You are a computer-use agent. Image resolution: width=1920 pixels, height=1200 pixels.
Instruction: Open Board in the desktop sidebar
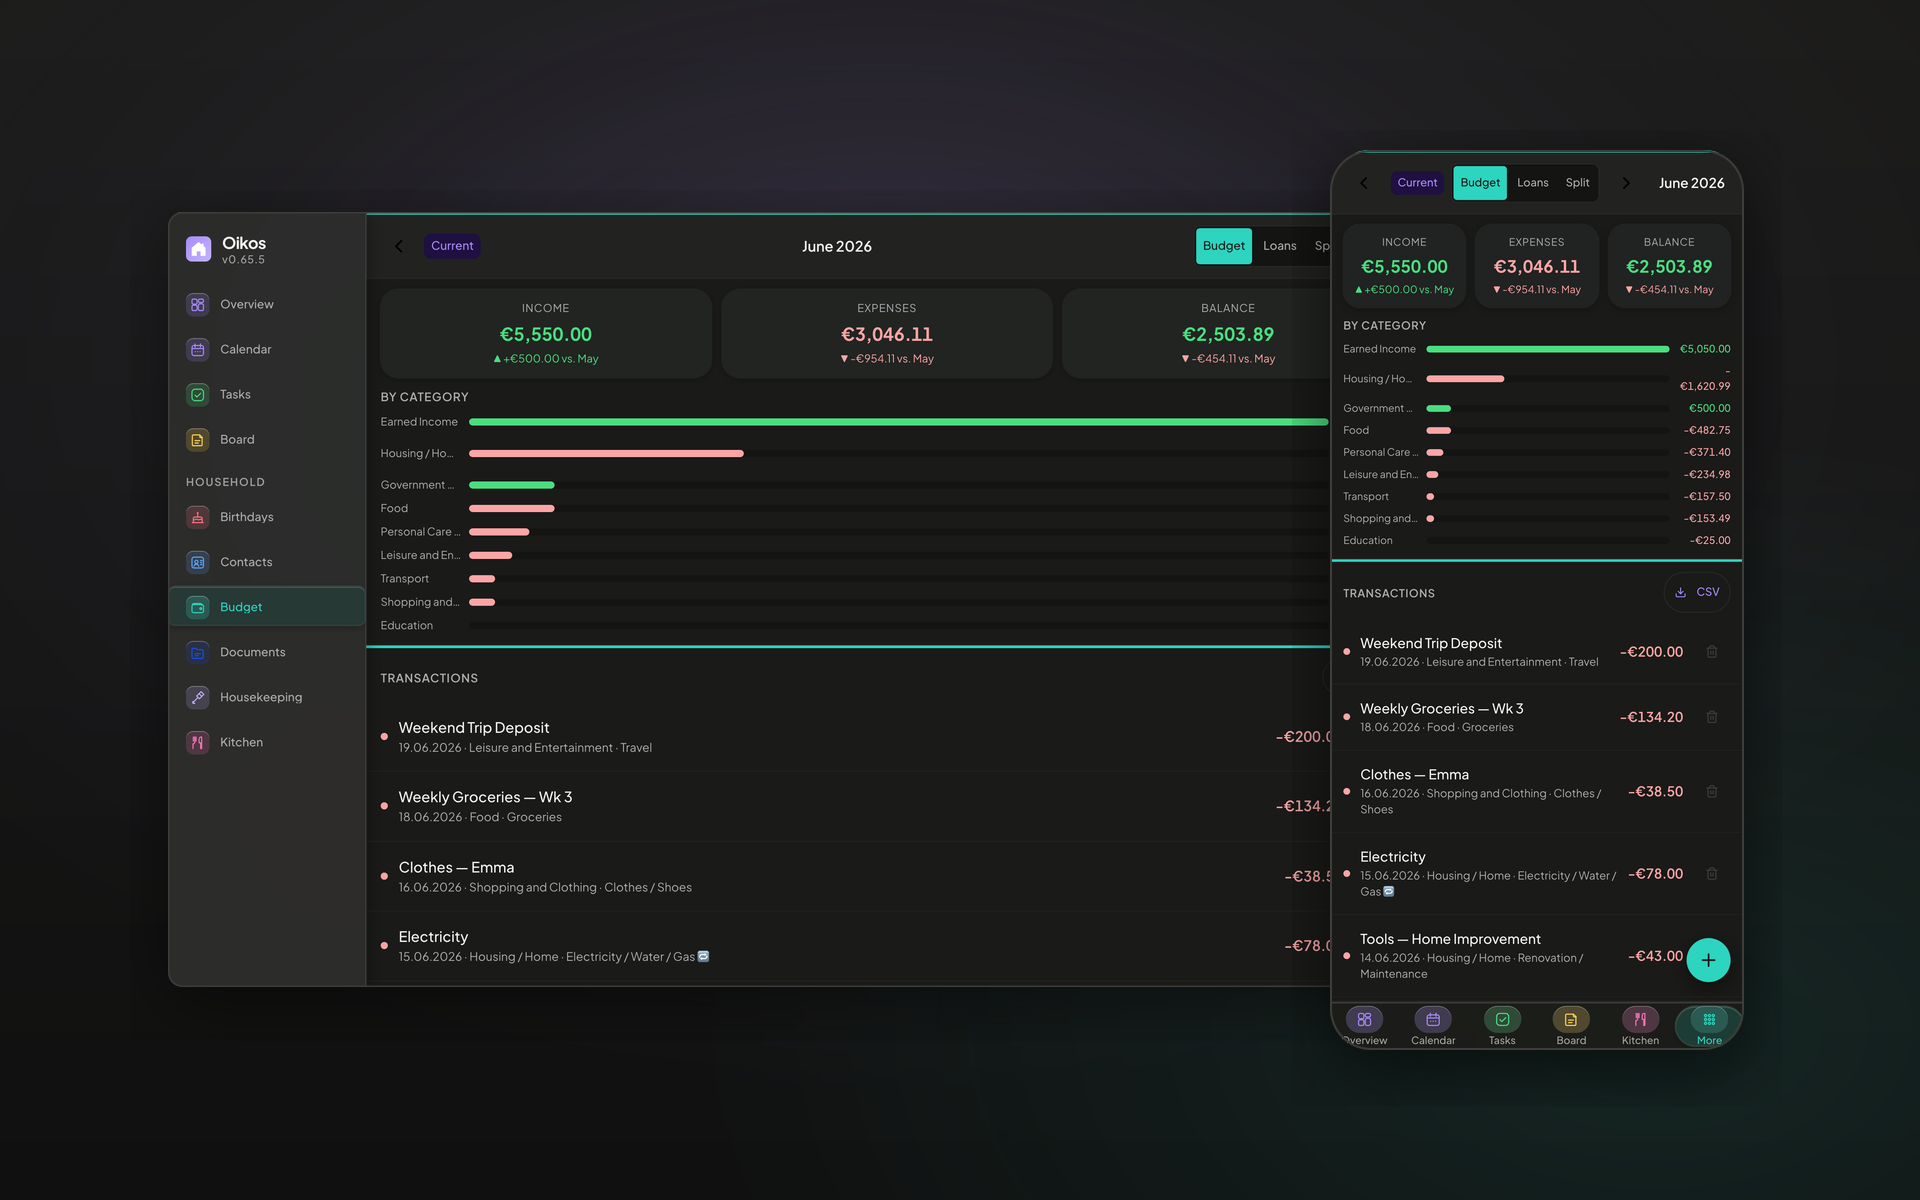[266, 439]
